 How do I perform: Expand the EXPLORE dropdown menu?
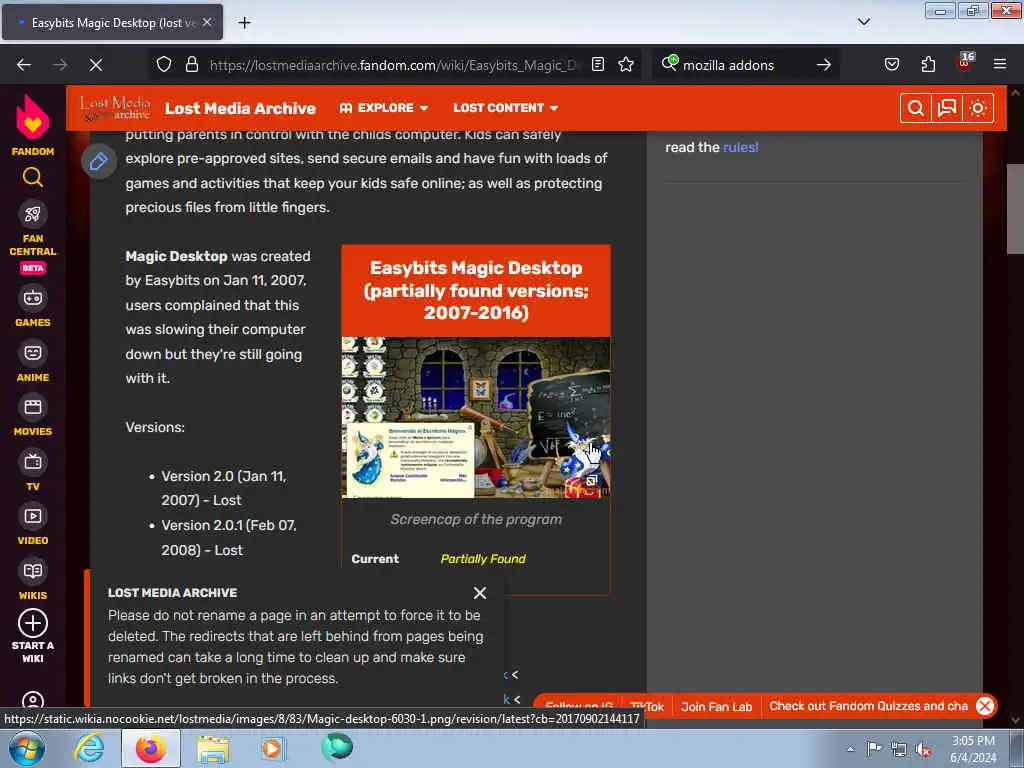tap(384, 108)
